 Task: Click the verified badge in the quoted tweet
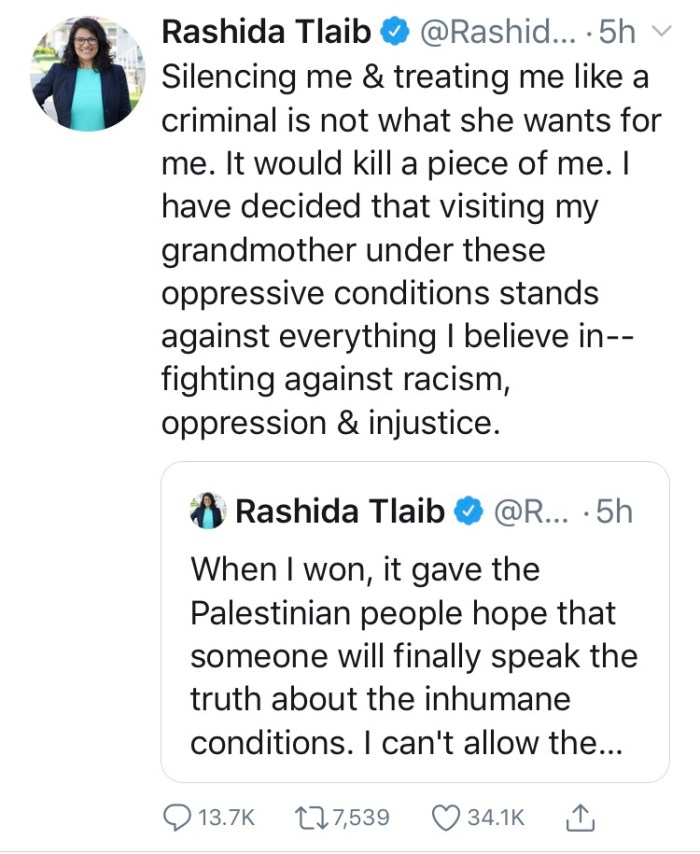coord(467,513)
